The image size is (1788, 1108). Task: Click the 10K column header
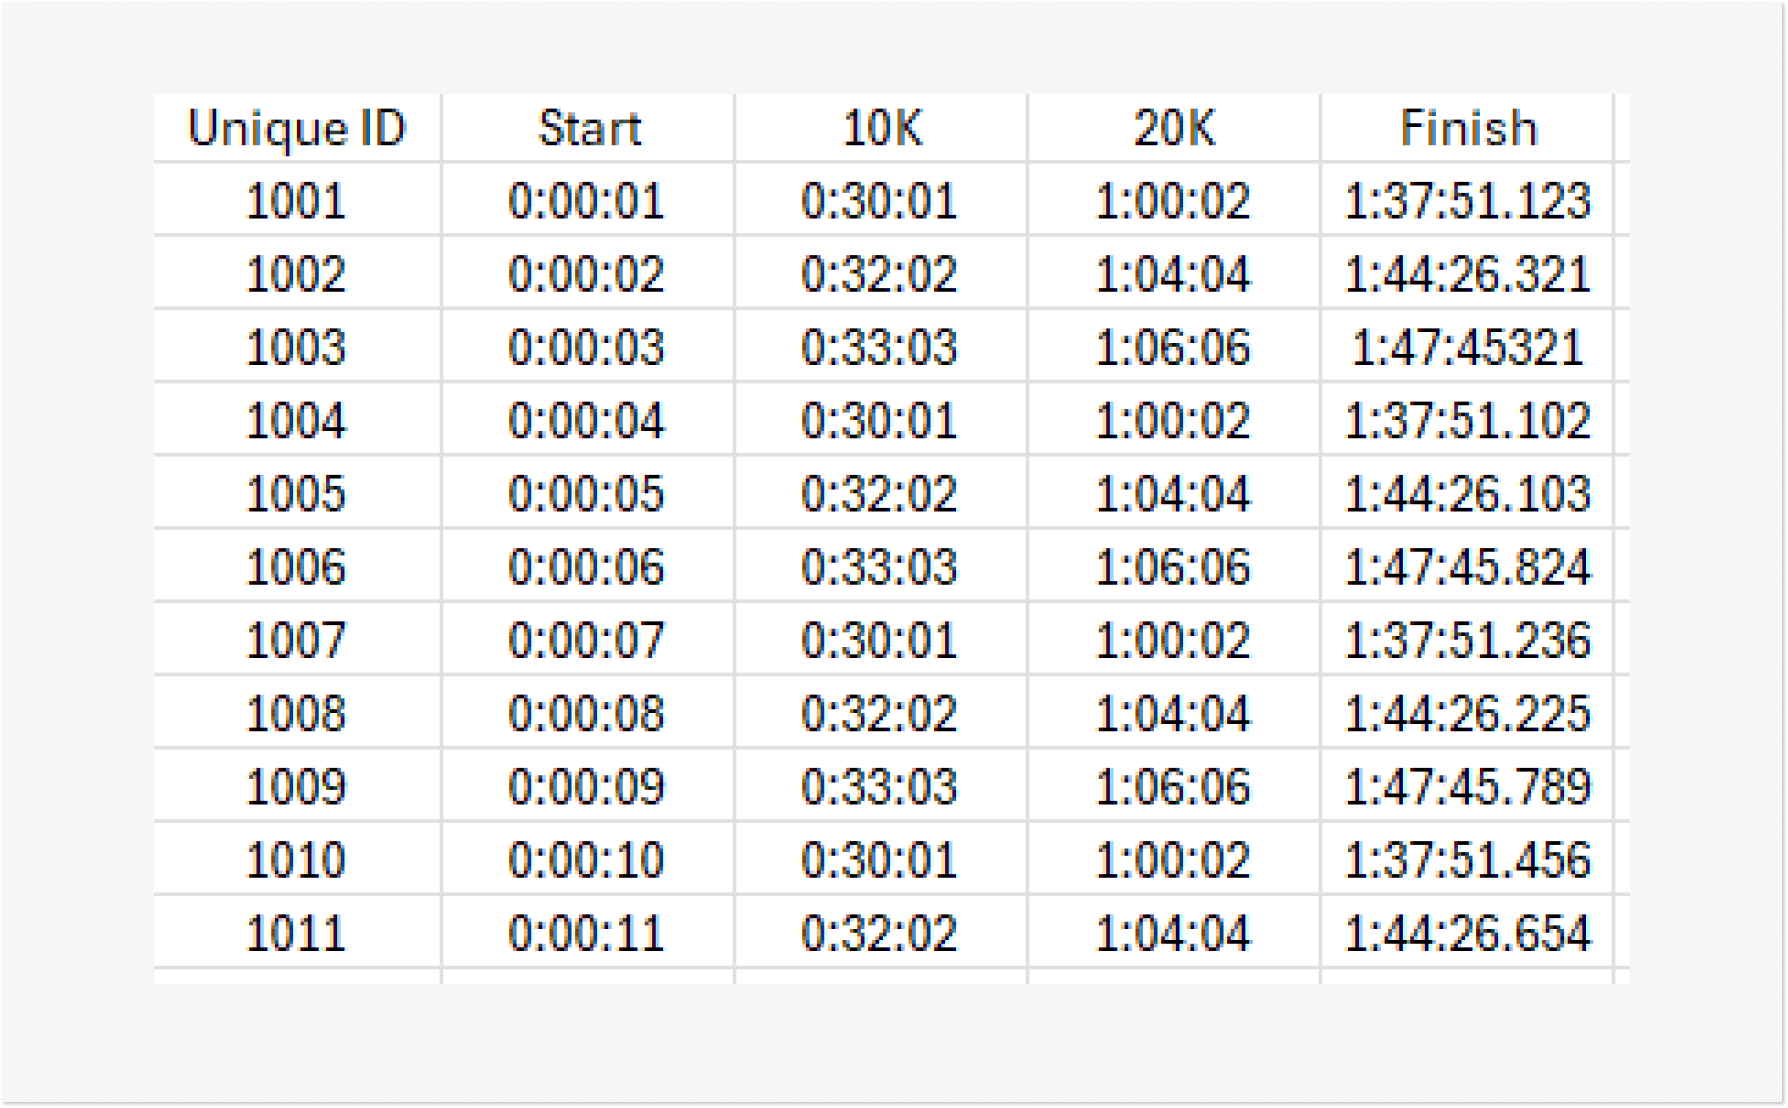click(x=881, y=128)
